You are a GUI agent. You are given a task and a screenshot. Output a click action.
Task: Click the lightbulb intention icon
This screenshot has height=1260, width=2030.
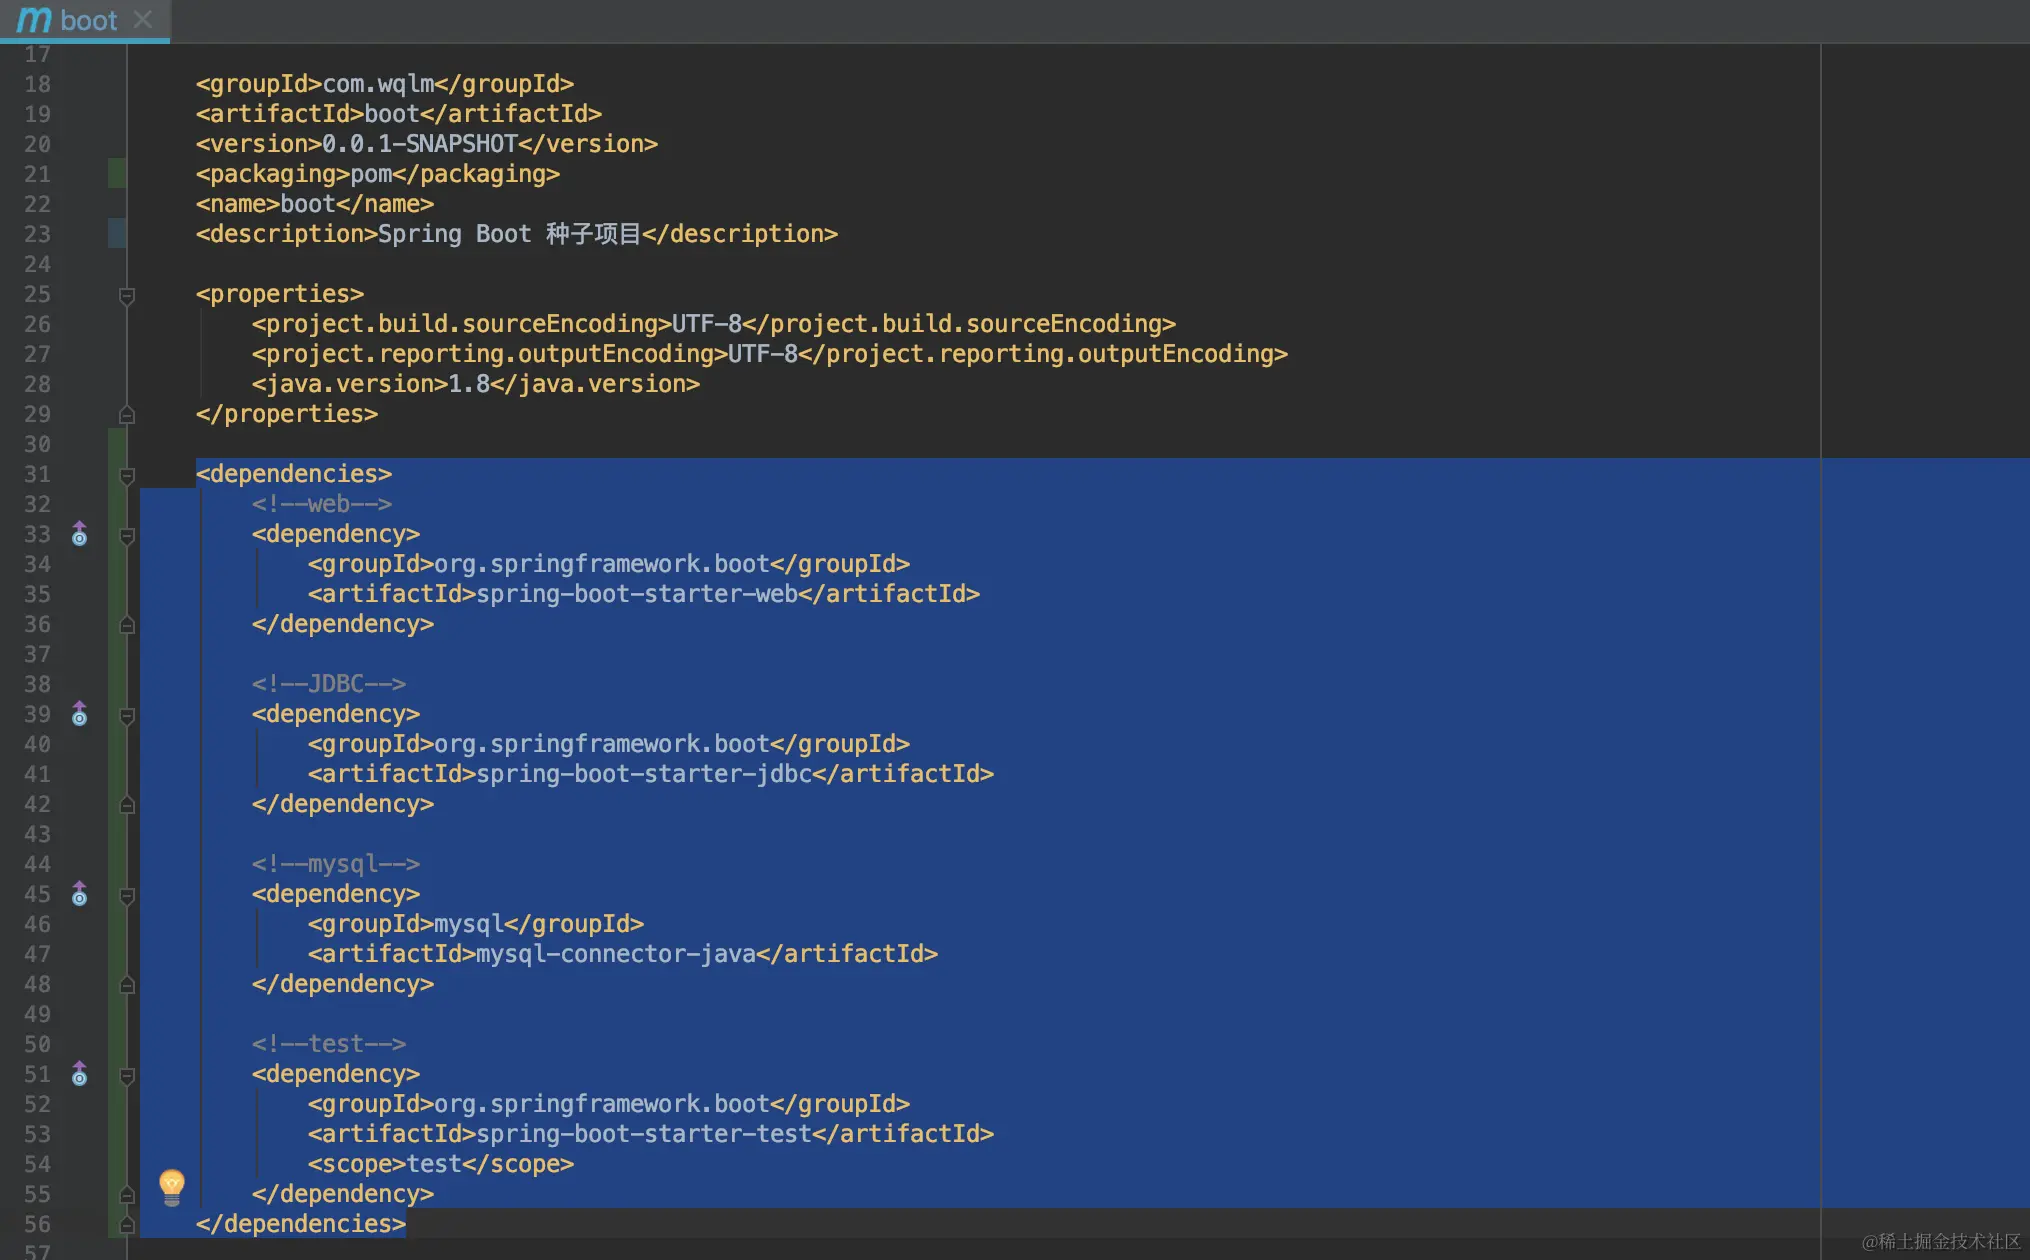click(x=172, y=1186)
